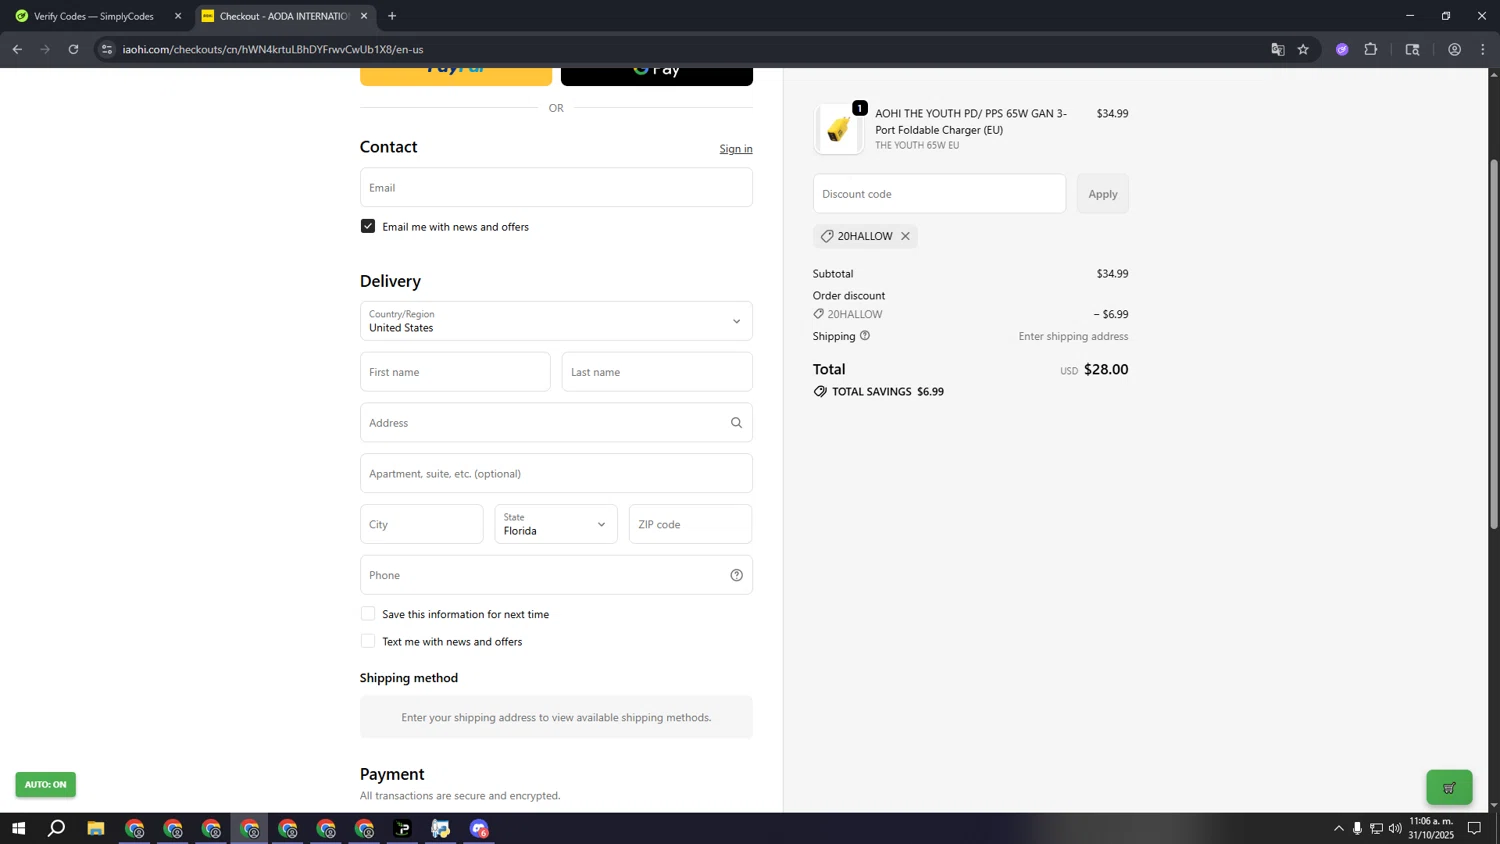Click the address search magnifier icon
Image resolution: width=1500 pixels, height=844 pixels.
[736, 423]
